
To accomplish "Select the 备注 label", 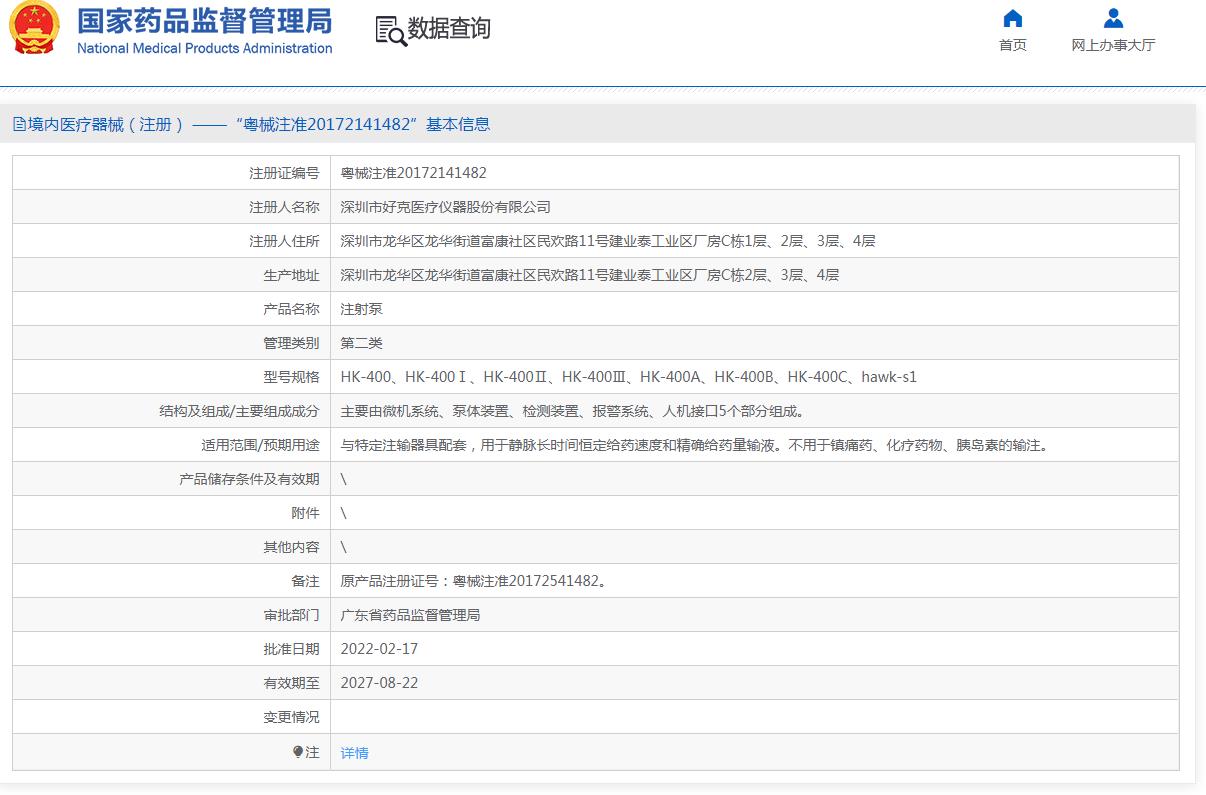I will [305, 581].
